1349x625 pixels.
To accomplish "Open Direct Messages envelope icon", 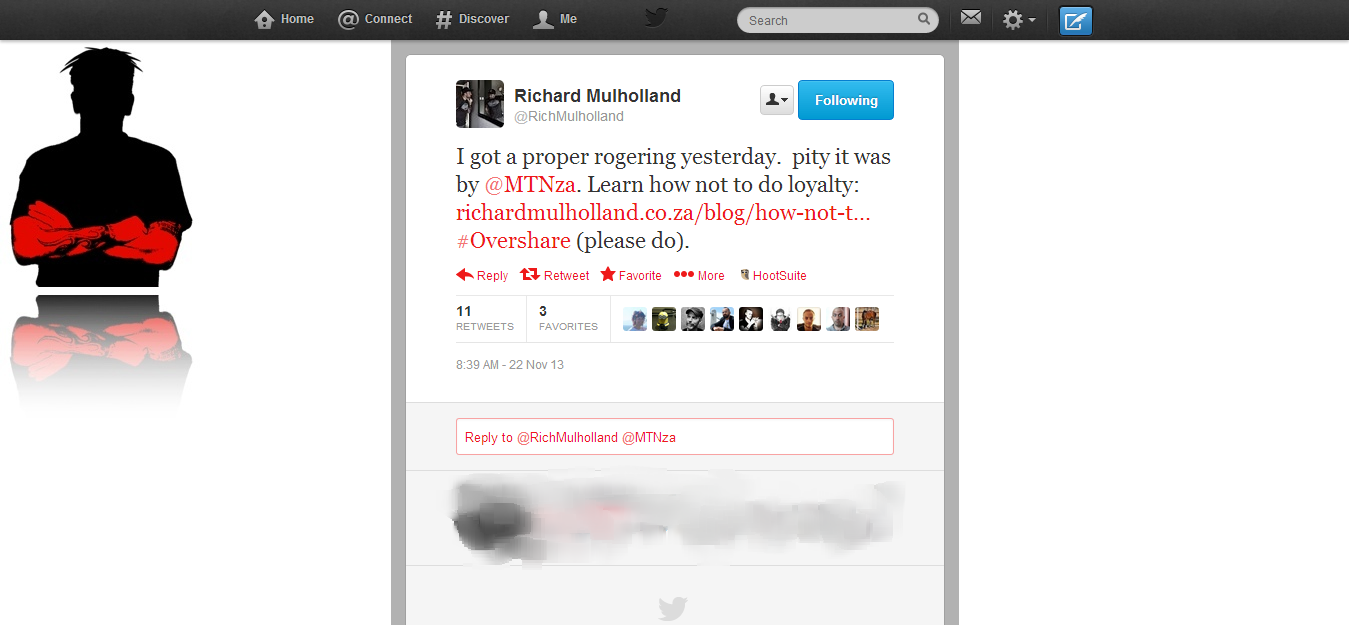I will [970, 17].
